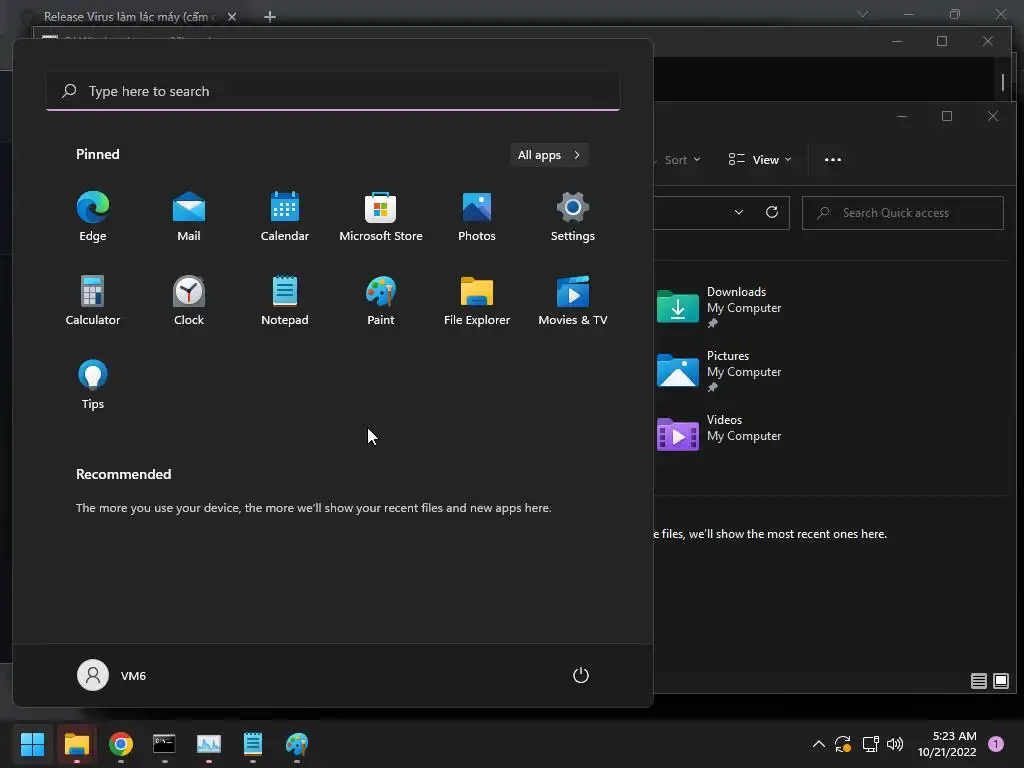Switch to Command Prompt on taskbar
Viewport: 1024px width, 768px height.
tap(165, 744)
